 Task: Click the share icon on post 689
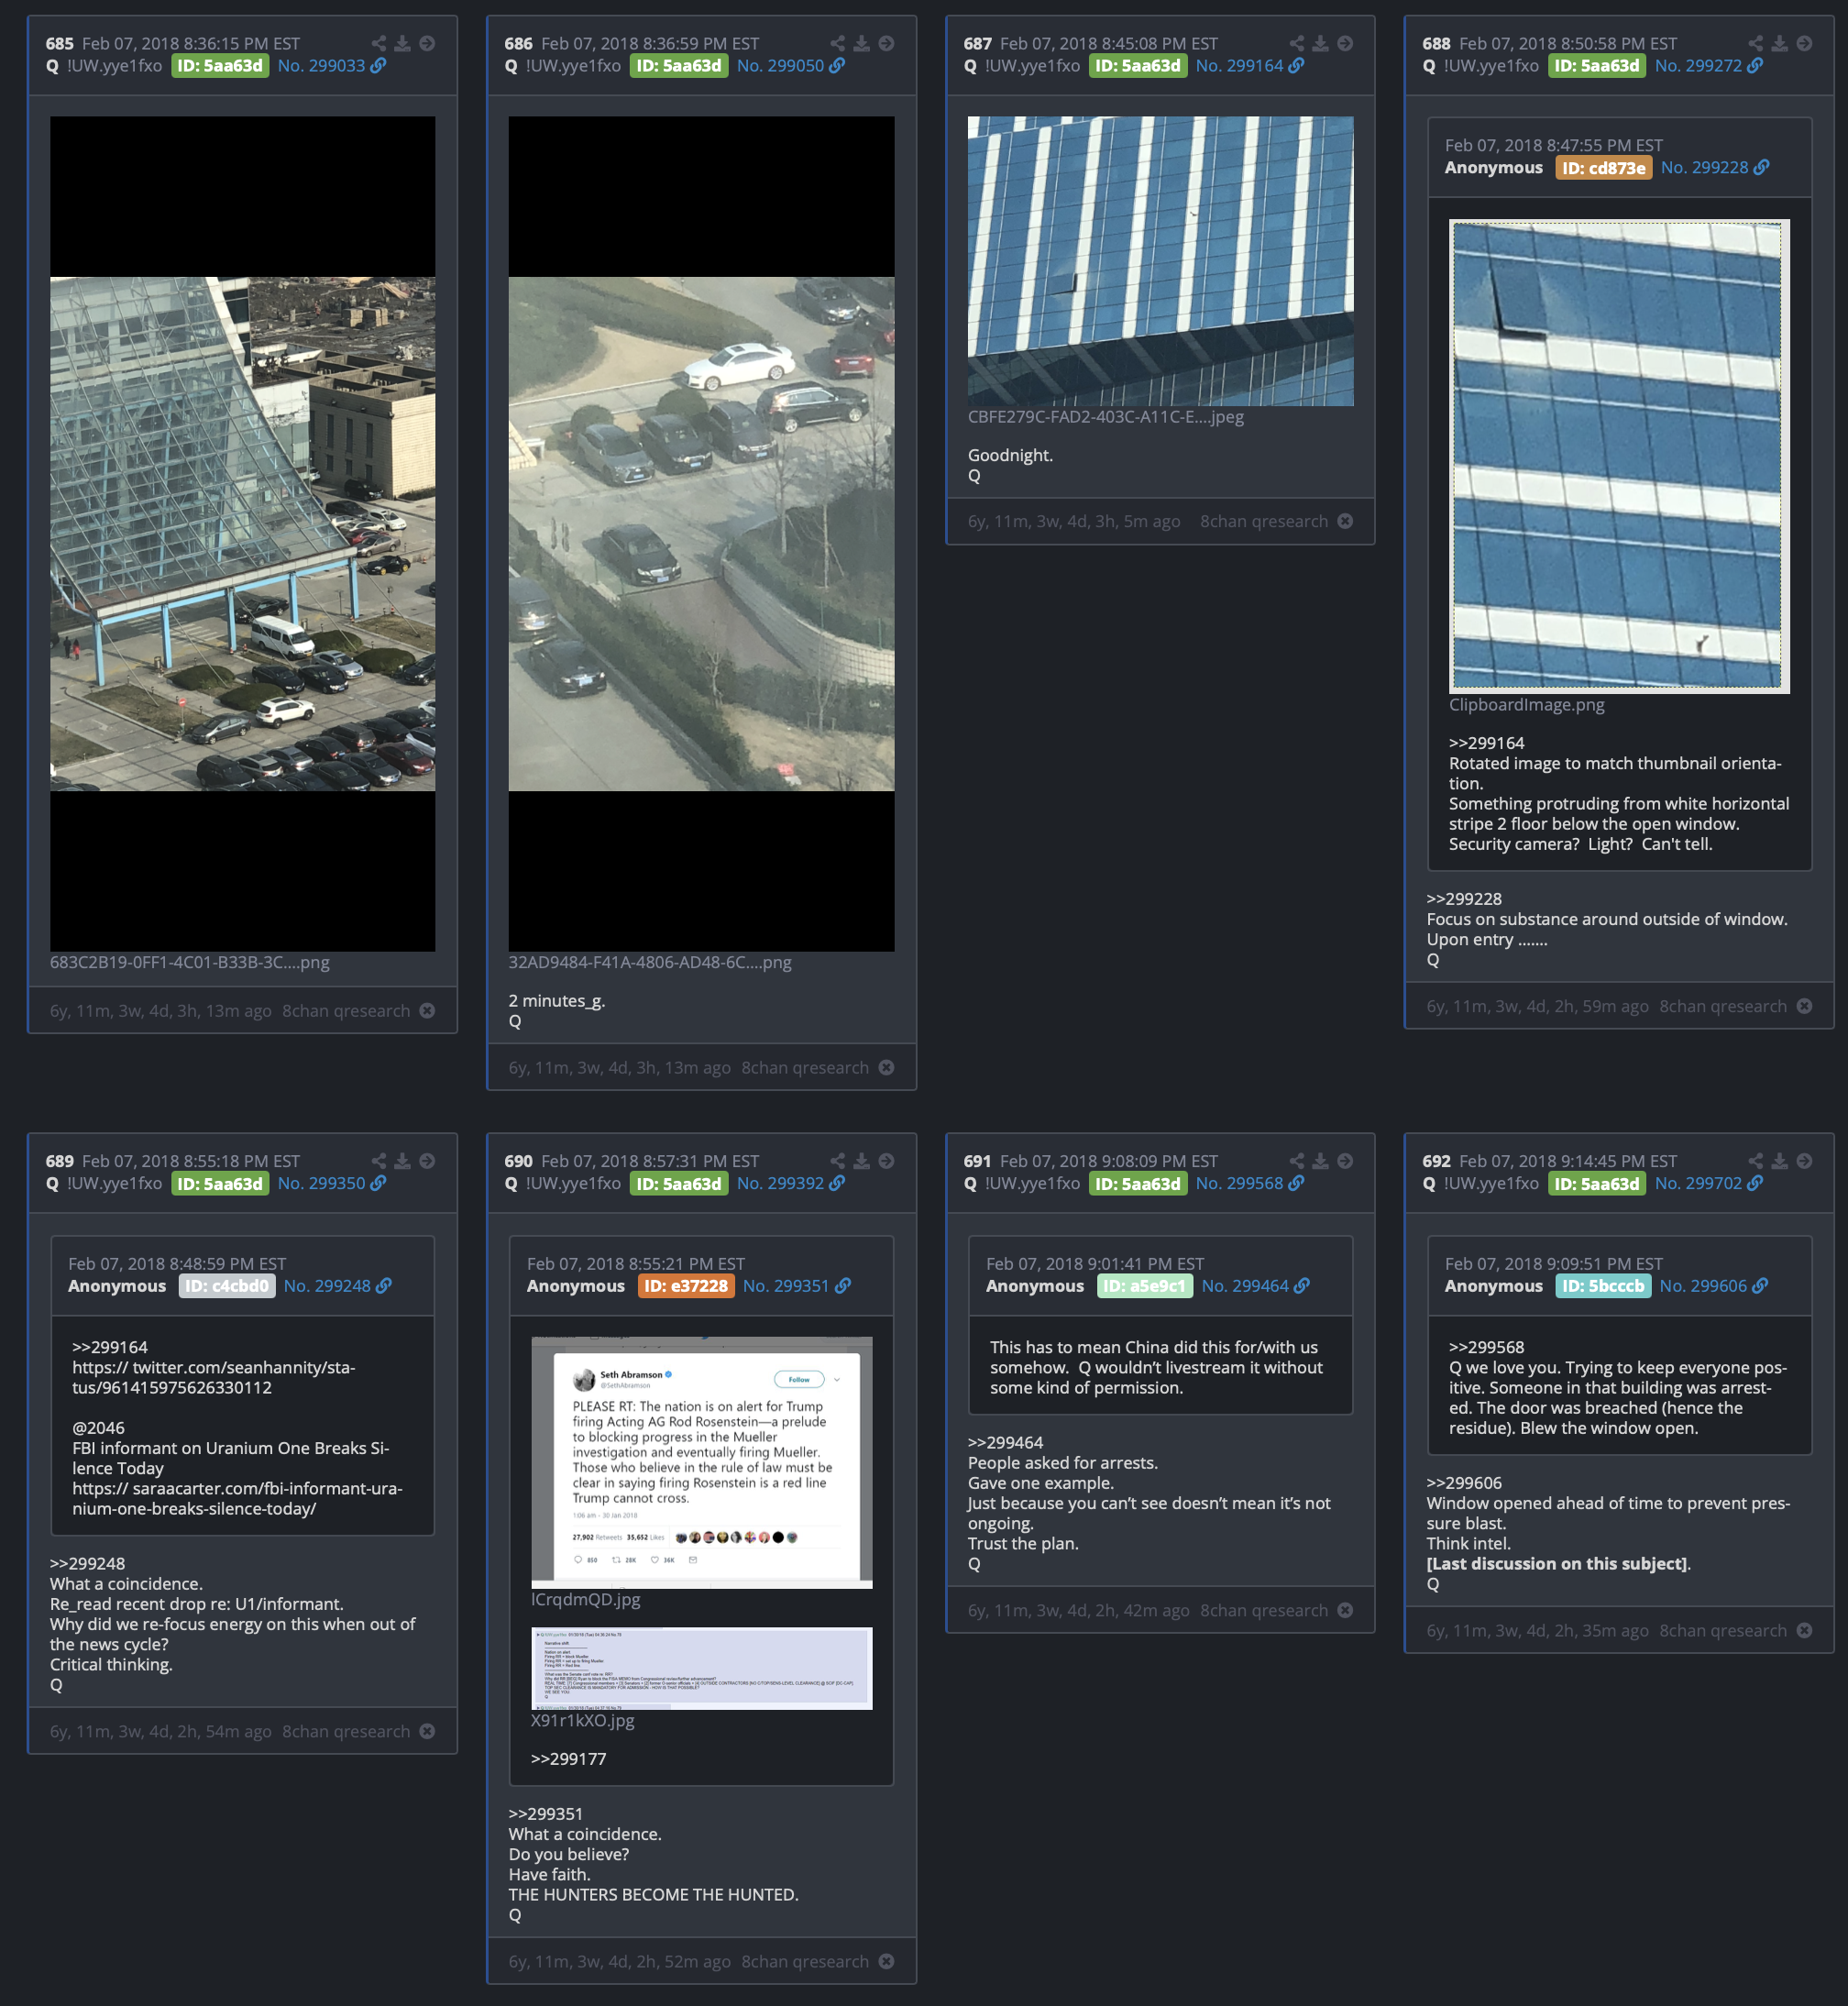378,1160
